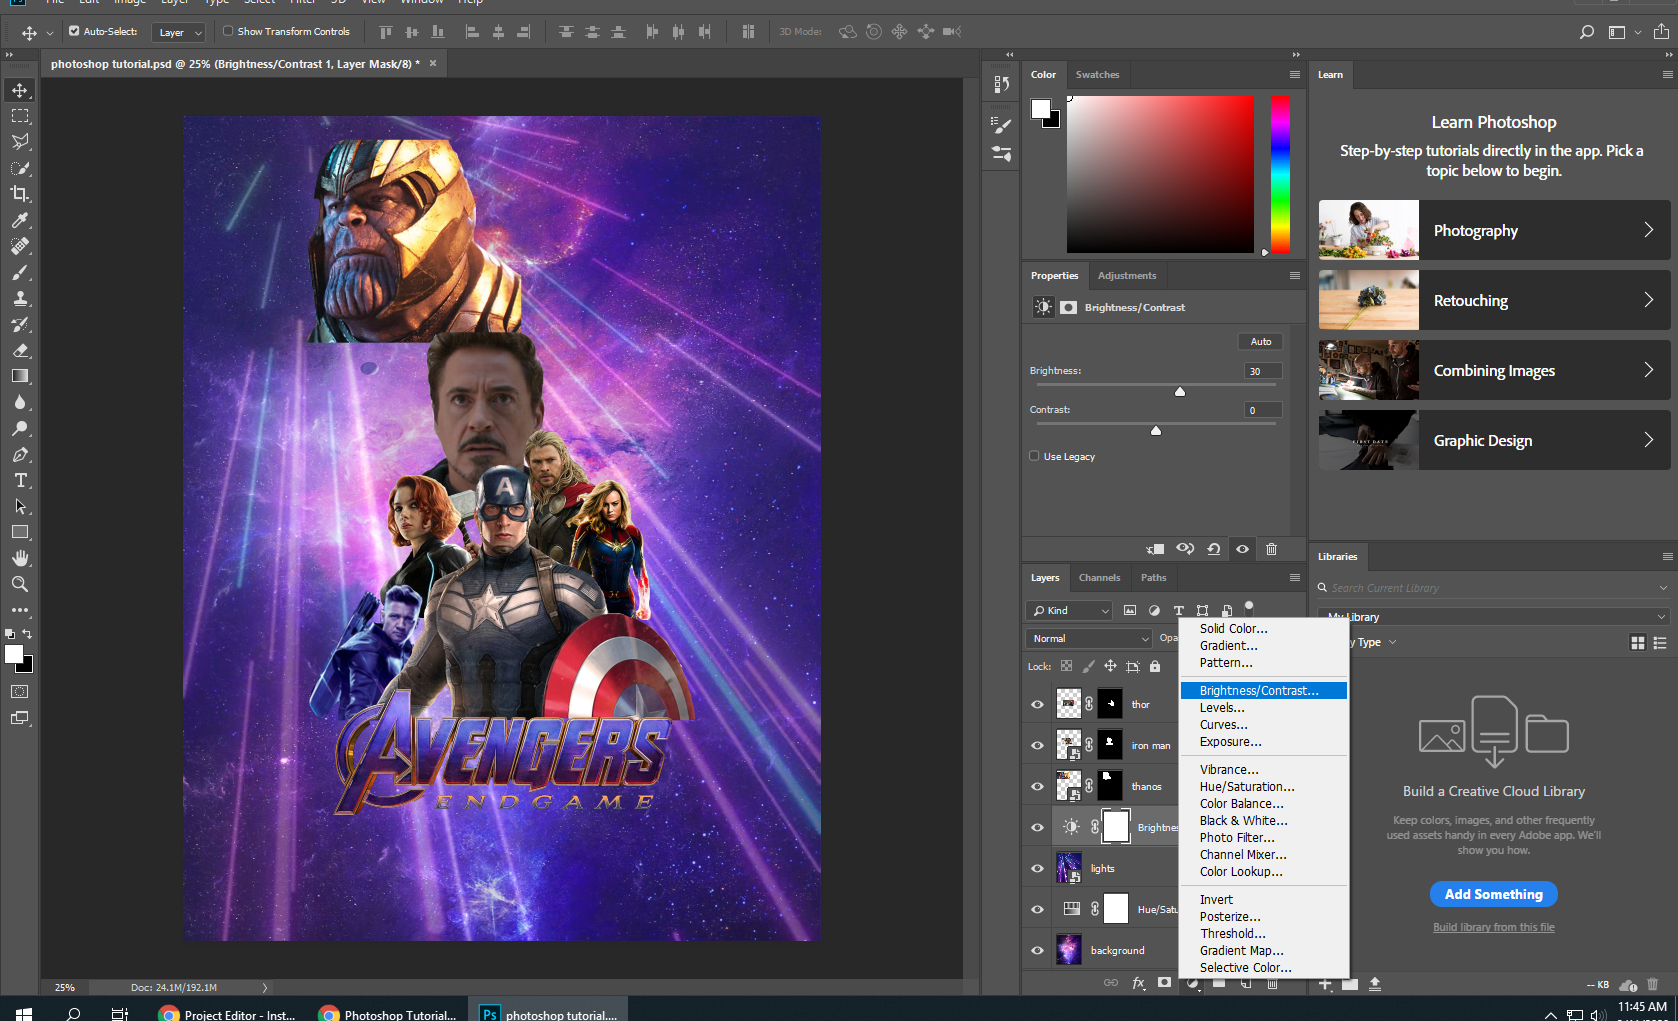Select the History Brush tool
Viewport: 1678px width, 1021px height.
point(20,324)
